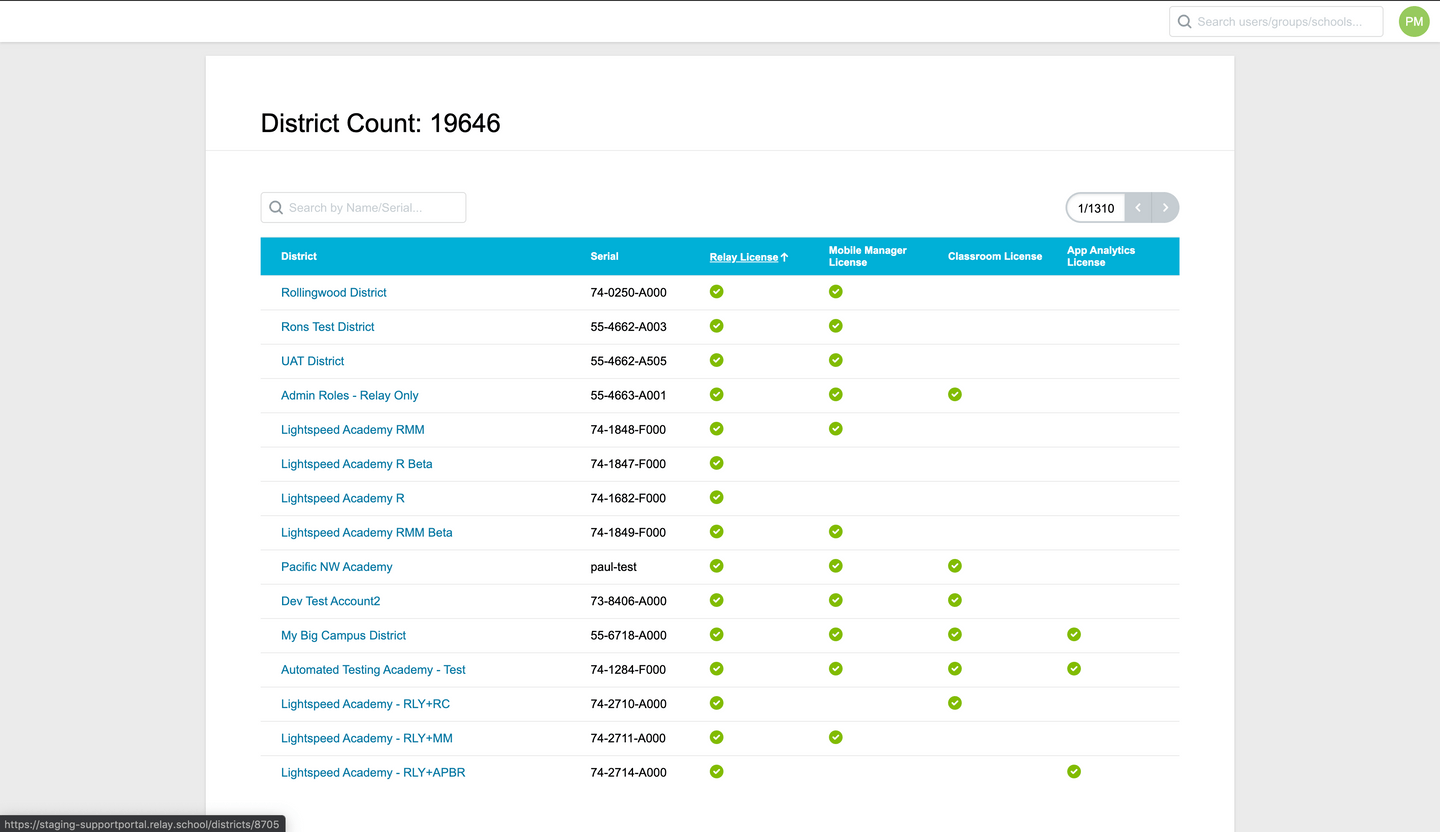Viewport: 1440px width, 832px height.
Task: Open My Big Campus District link
Action: (344, 635)
